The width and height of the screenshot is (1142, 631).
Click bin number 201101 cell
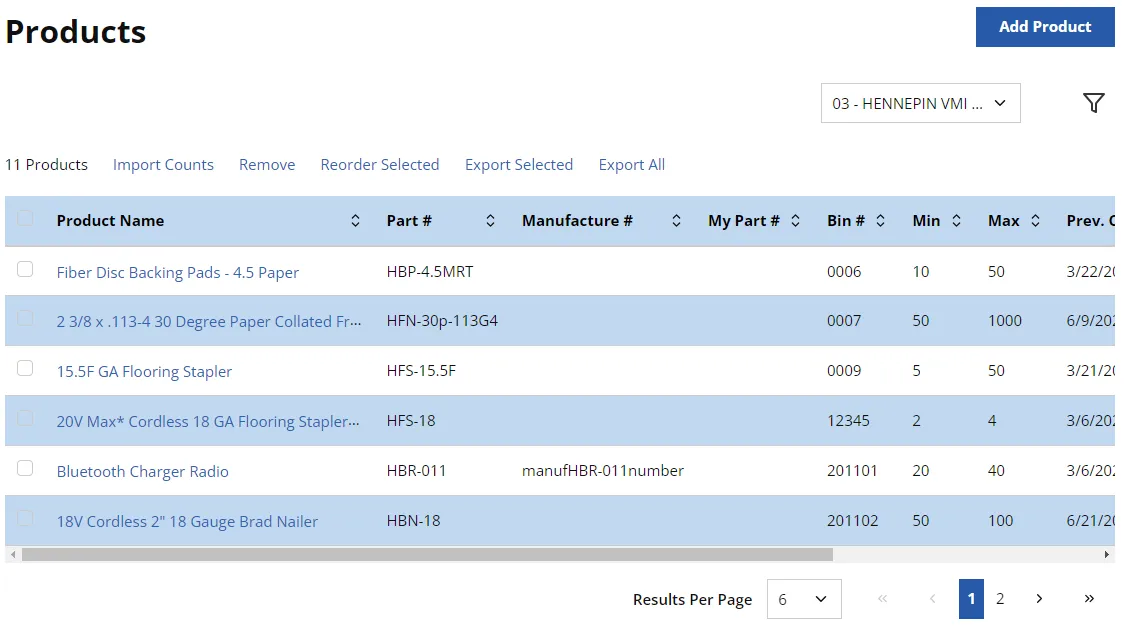(x=852, y=471)
